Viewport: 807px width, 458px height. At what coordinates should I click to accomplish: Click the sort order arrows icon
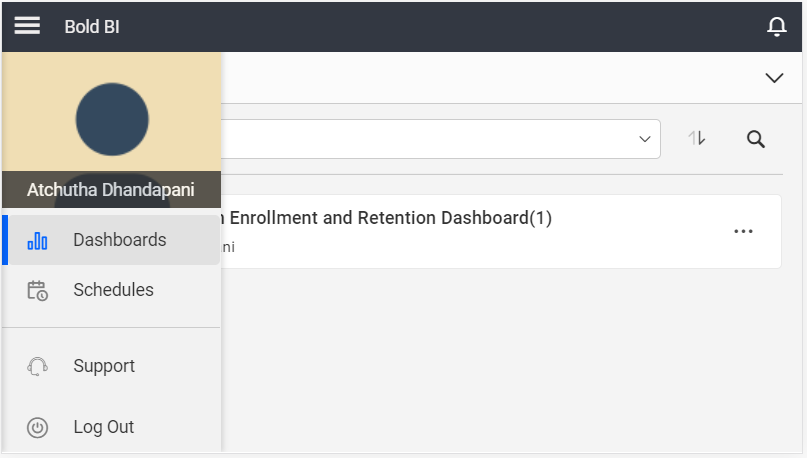(x=697, y=139)
